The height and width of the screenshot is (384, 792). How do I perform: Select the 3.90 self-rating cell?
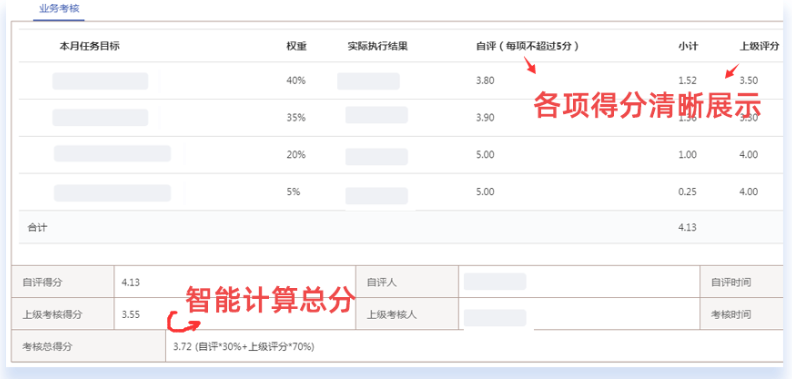485,118
